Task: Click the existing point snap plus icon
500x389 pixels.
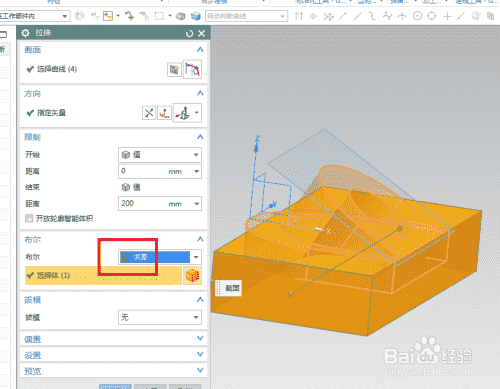Action: tap(447, 16)
